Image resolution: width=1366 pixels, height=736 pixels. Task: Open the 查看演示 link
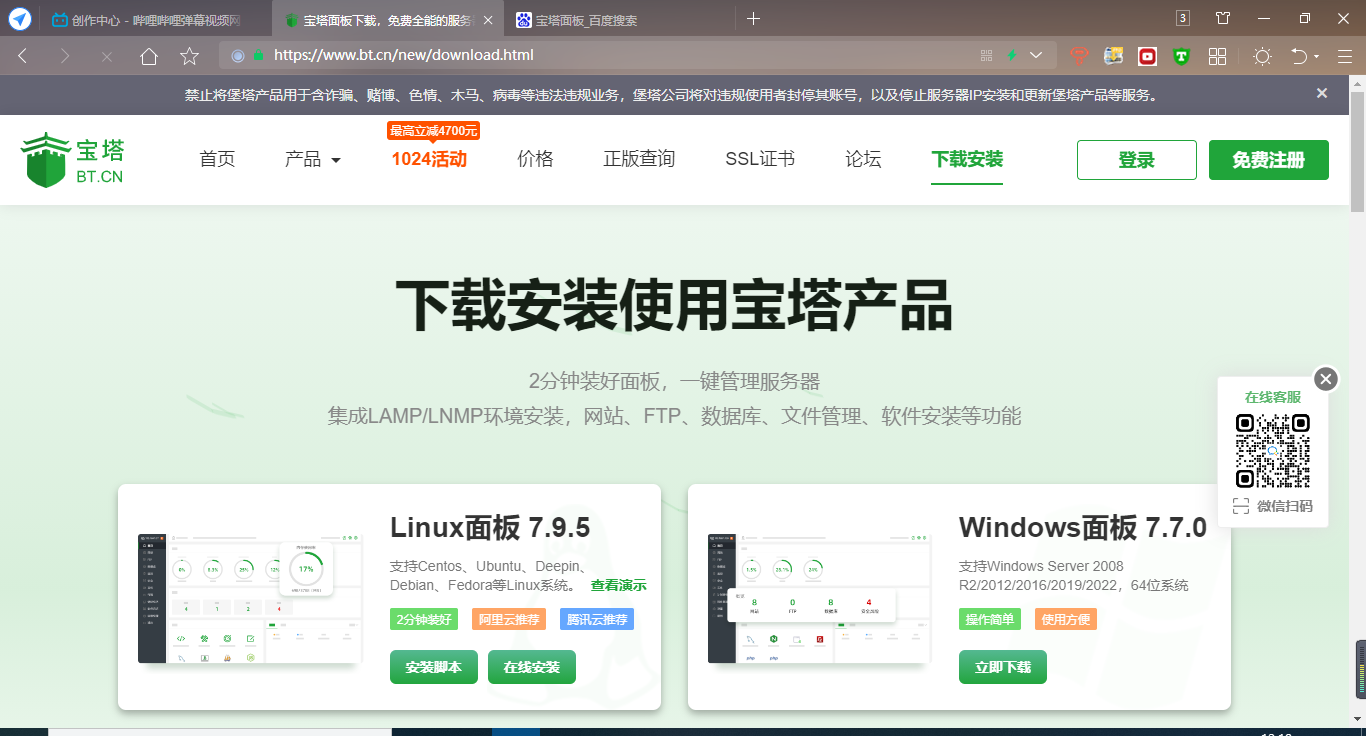coord(618,586)
